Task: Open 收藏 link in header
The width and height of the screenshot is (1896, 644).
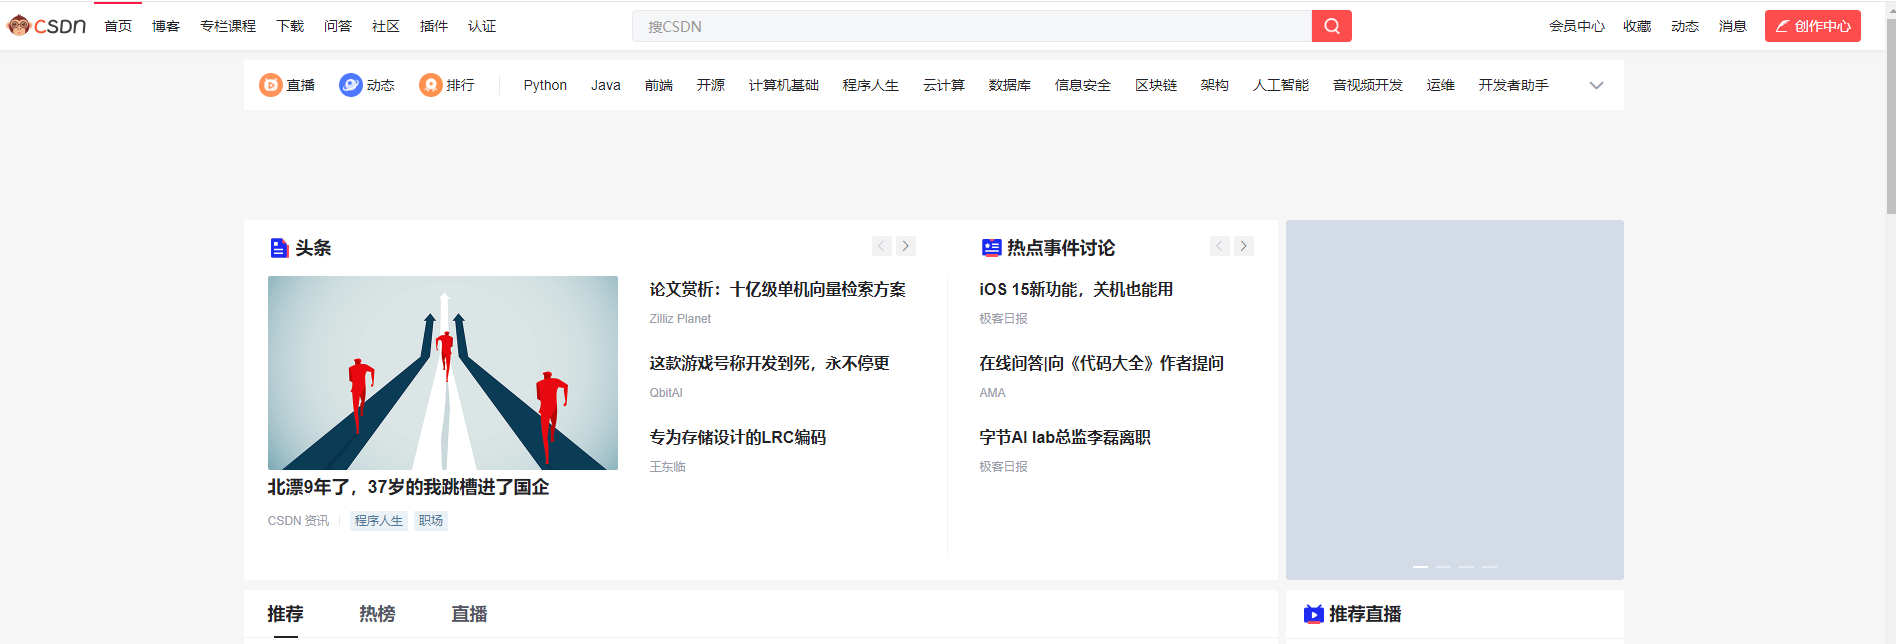Action: pyautogui.click(x=1637, y=26)
